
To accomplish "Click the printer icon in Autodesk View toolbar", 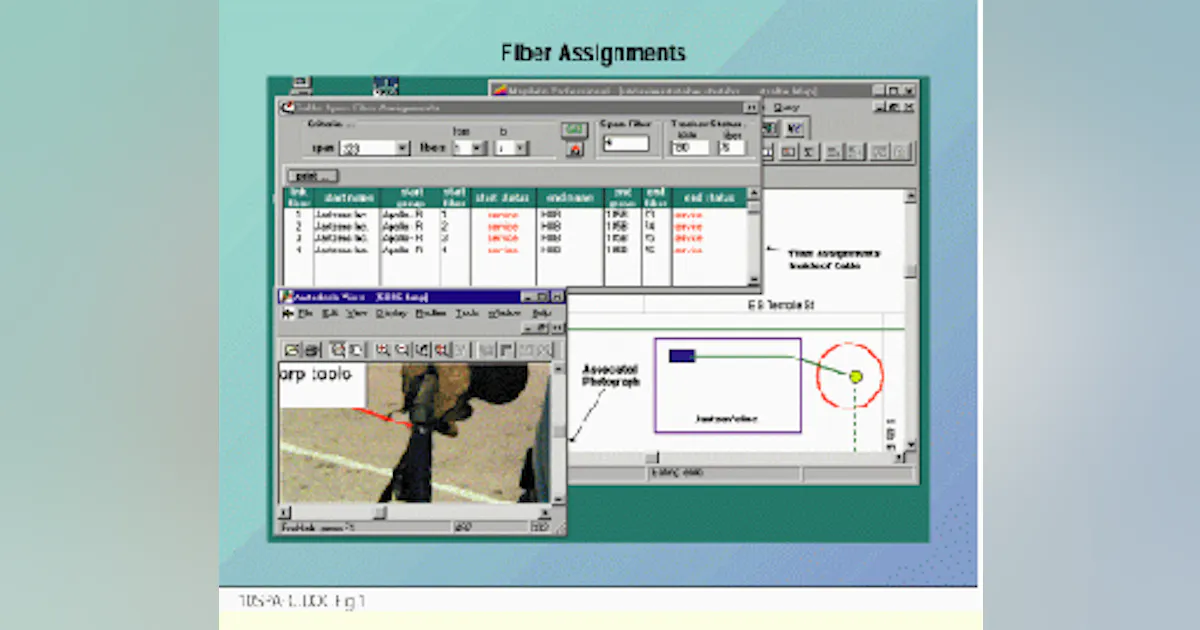I will point(311,350).
